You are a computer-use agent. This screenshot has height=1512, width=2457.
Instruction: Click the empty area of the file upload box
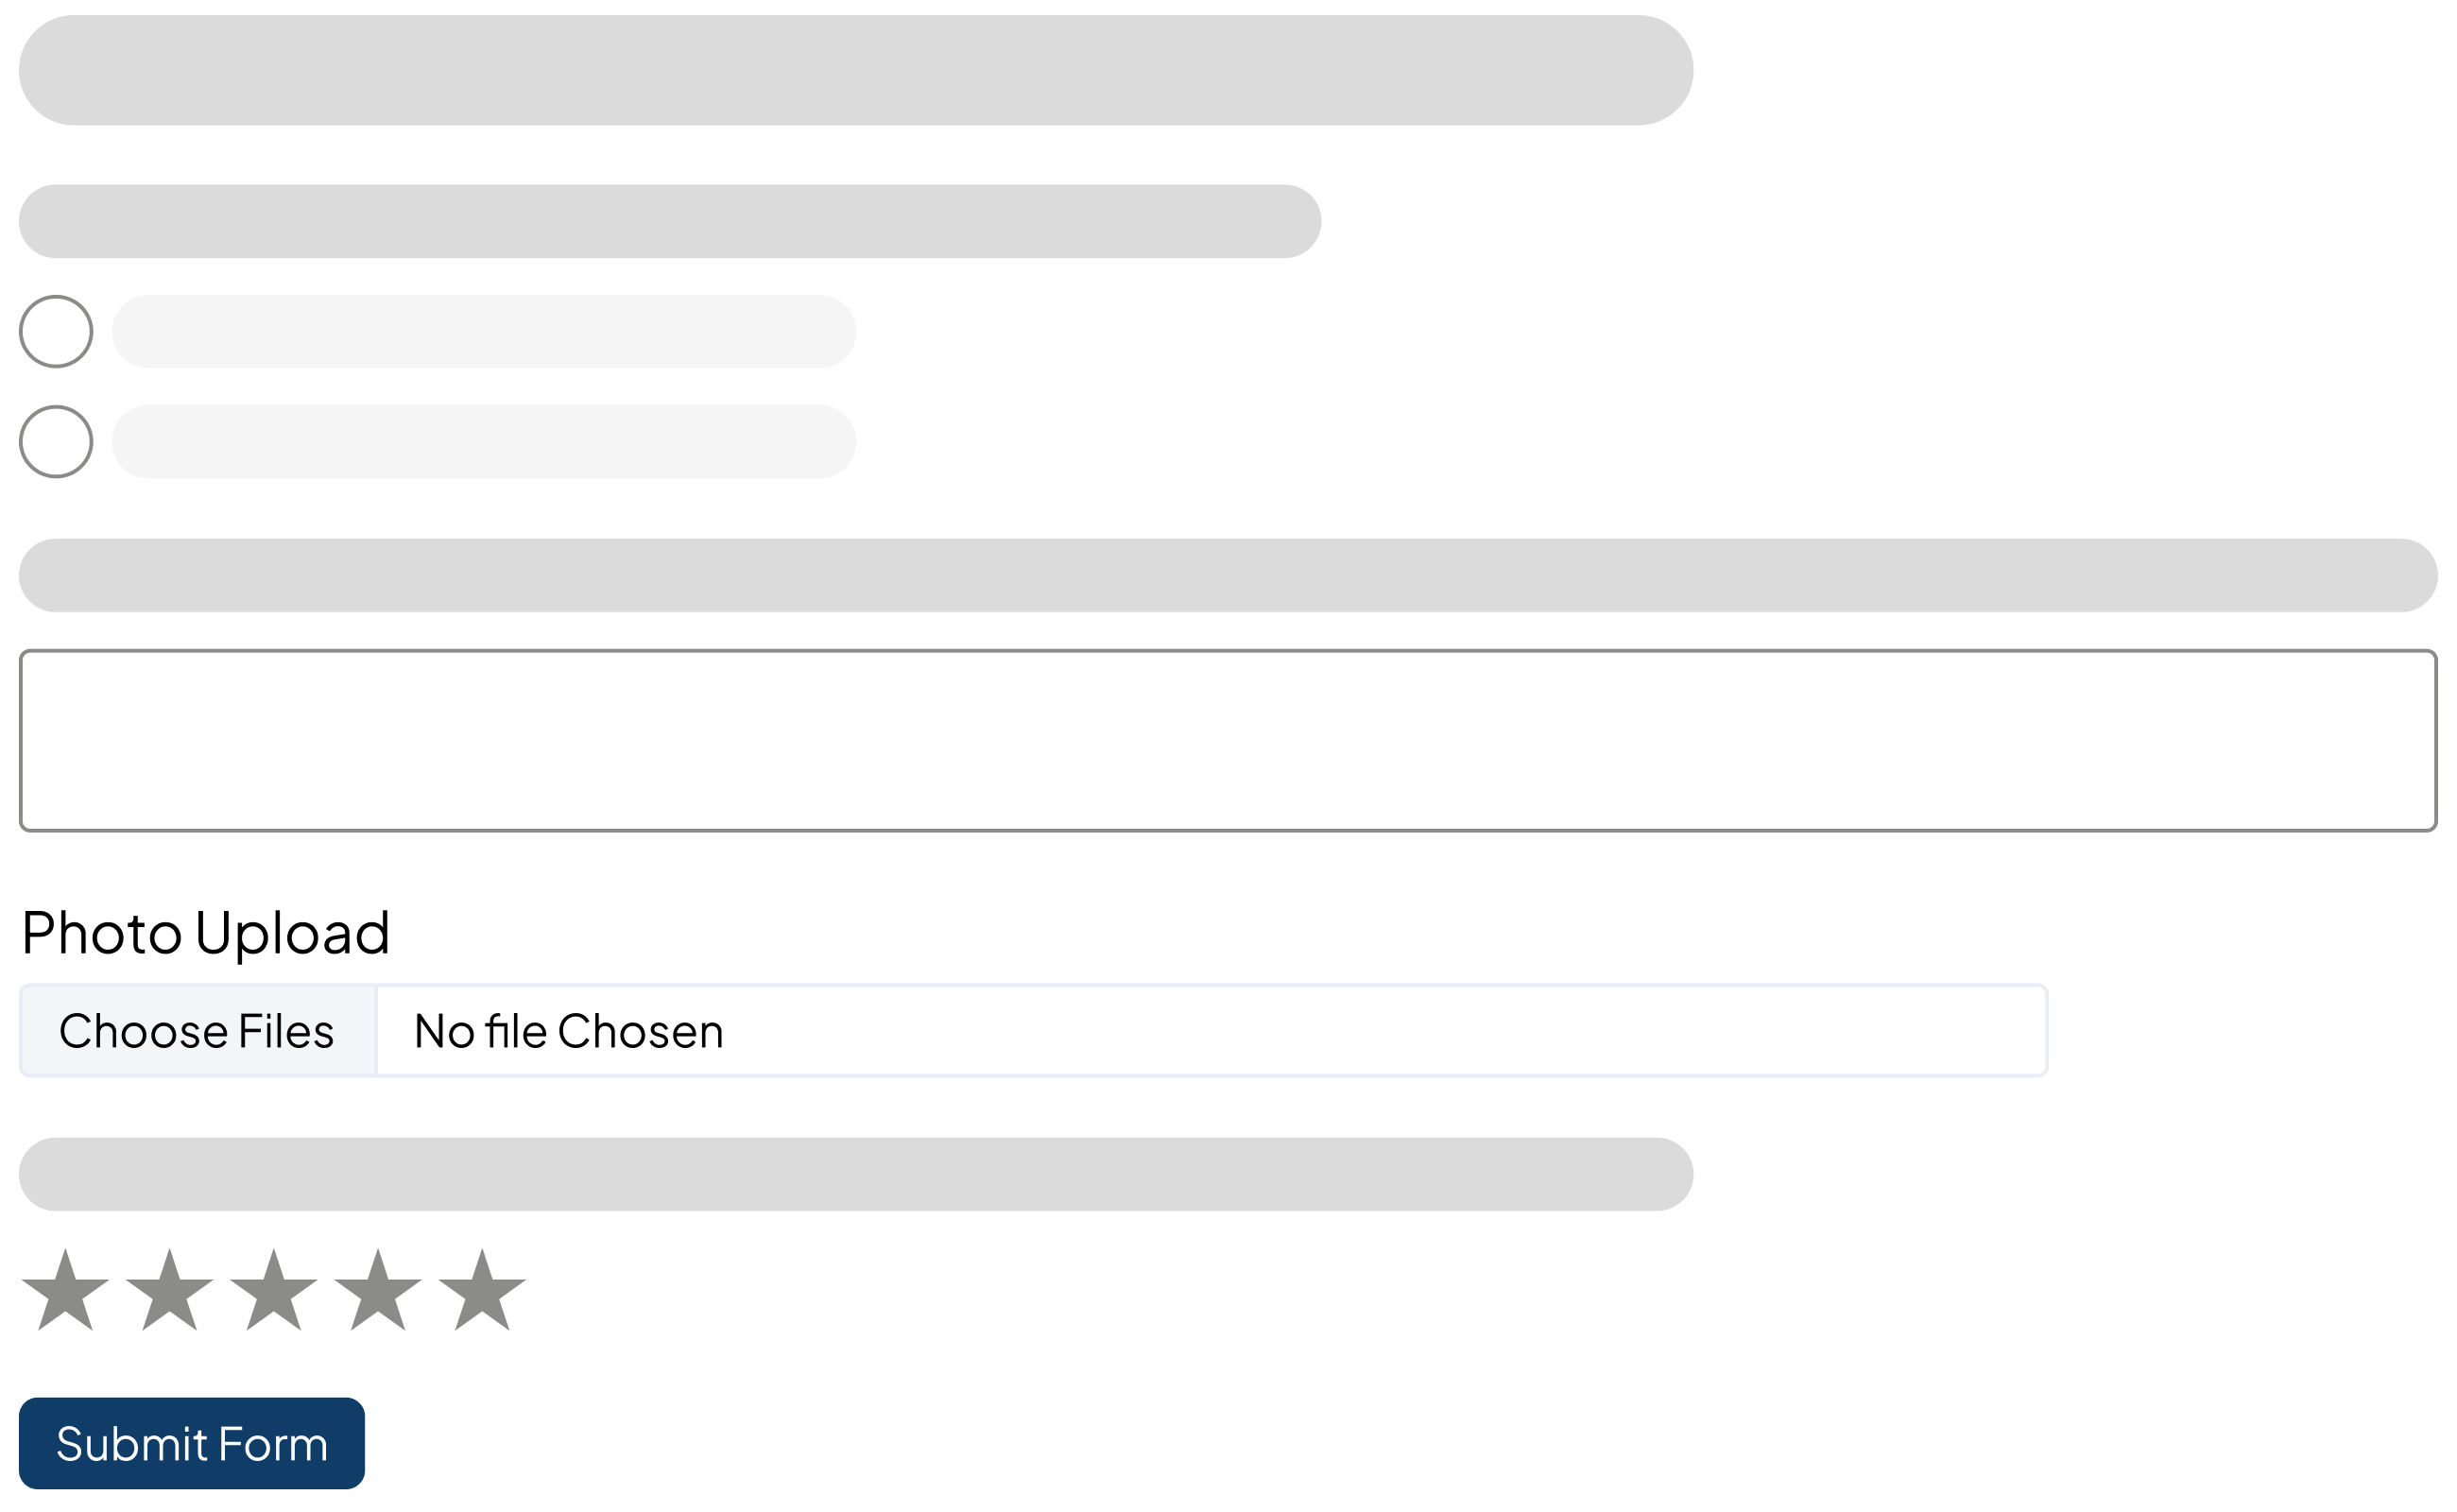(1400, 1031)
